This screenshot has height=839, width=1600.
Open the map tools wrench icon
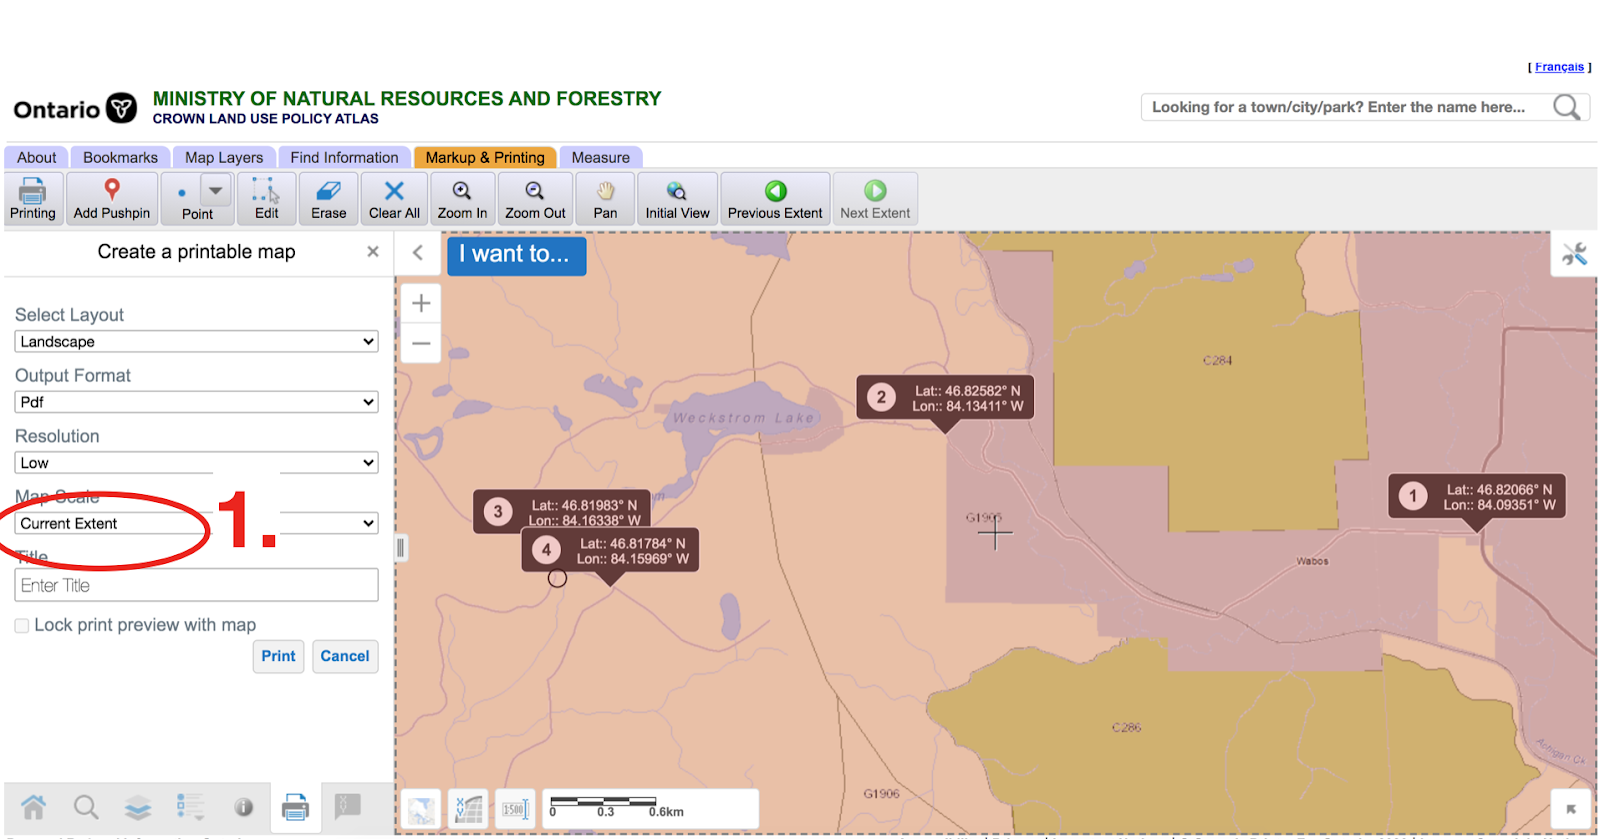(1574, 255)
